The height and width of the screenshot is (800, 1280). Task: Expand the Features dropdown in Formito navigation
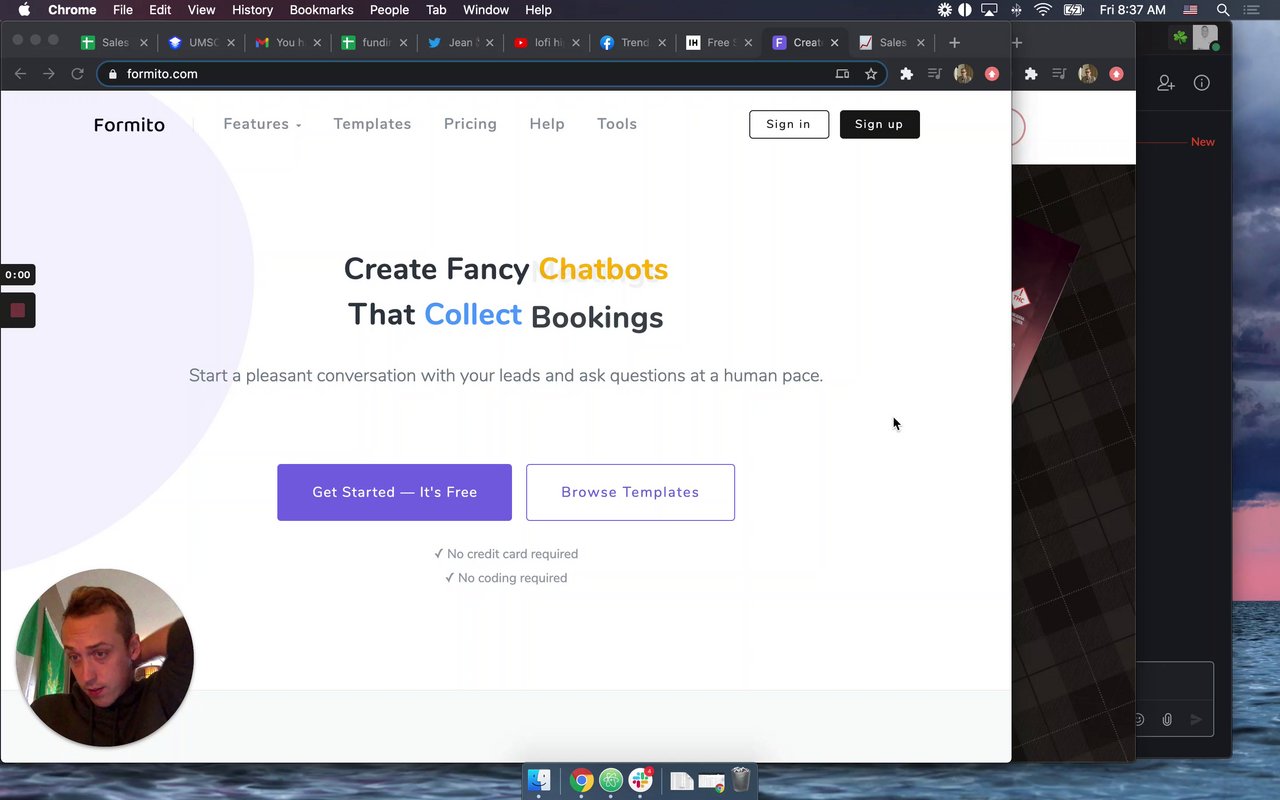(x=262, y=124)
